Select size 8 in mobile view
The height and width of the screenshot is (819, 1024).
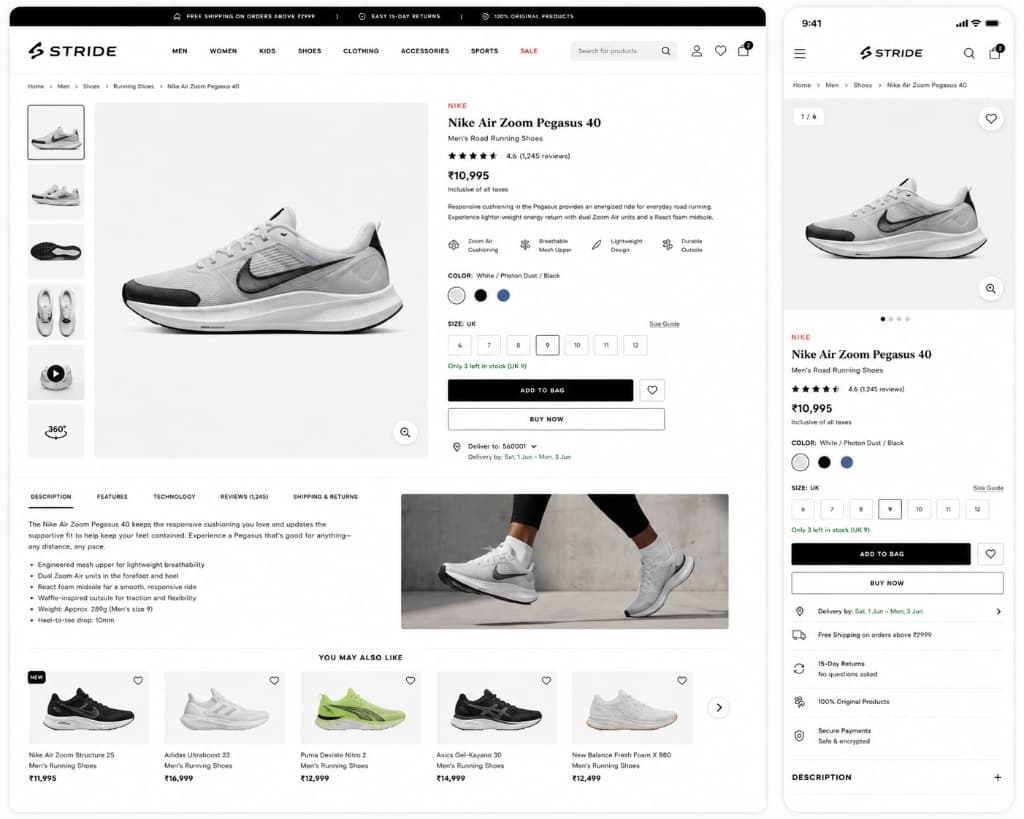click(x=861, y=509)
